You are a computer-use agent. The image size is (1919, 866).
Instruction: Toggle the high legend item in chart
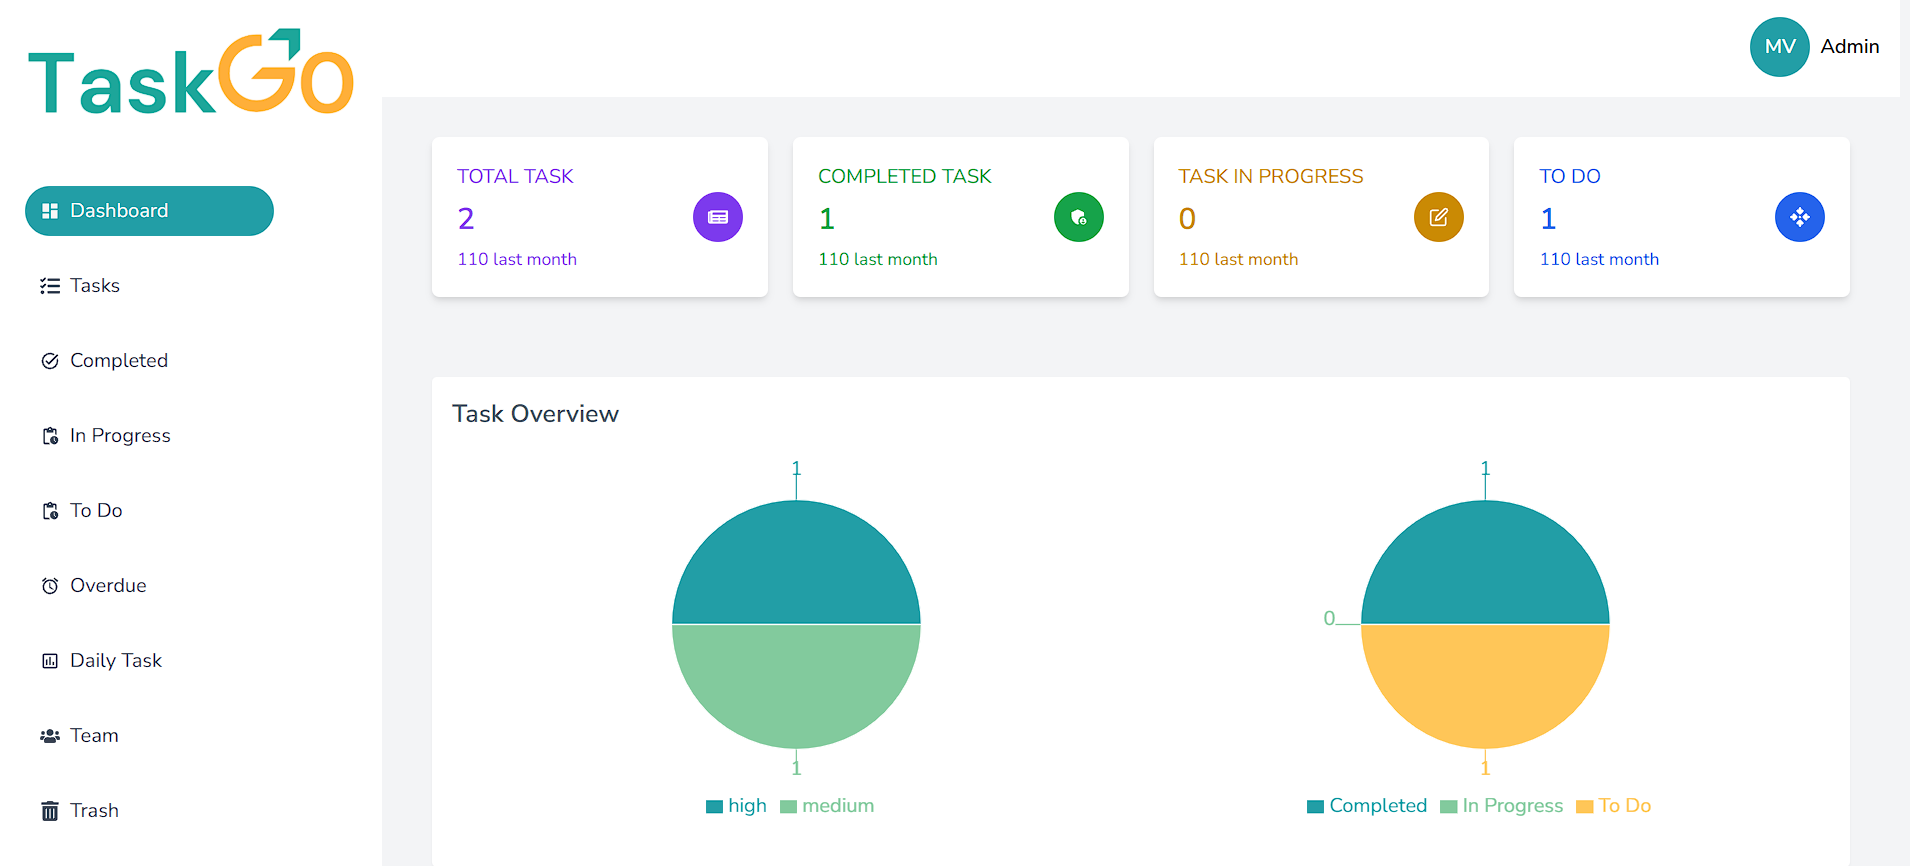pos(736,806)
